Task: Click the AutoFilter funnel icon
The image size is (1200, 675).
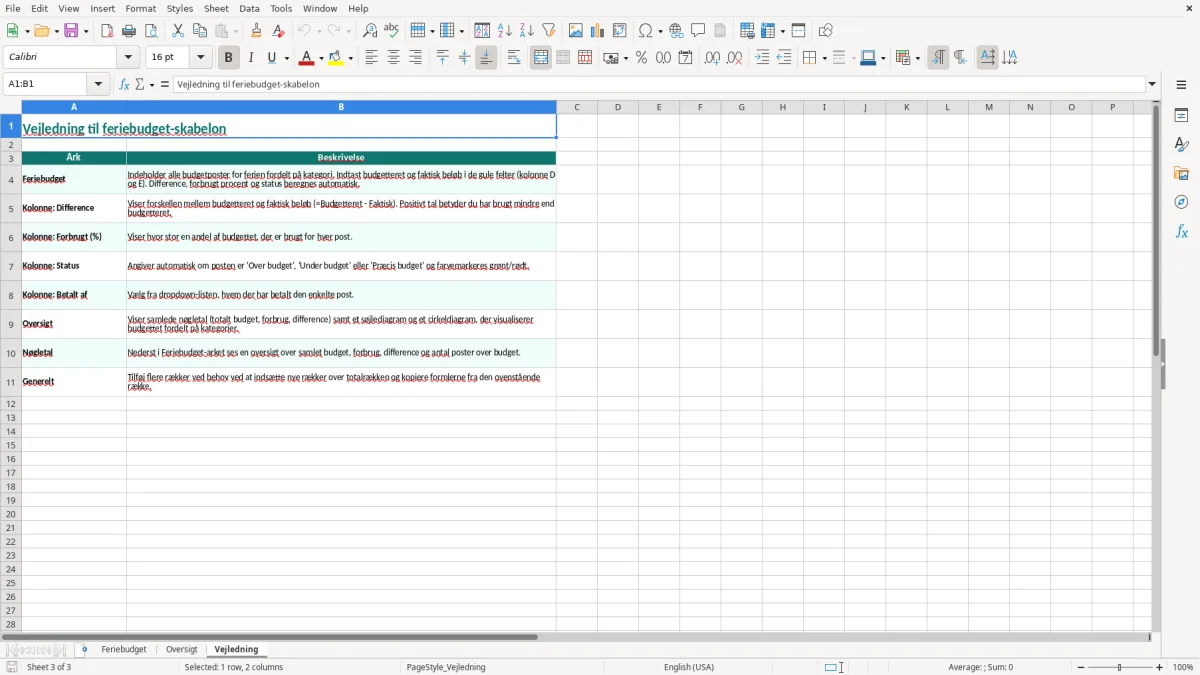Action: tap(549, 31)
